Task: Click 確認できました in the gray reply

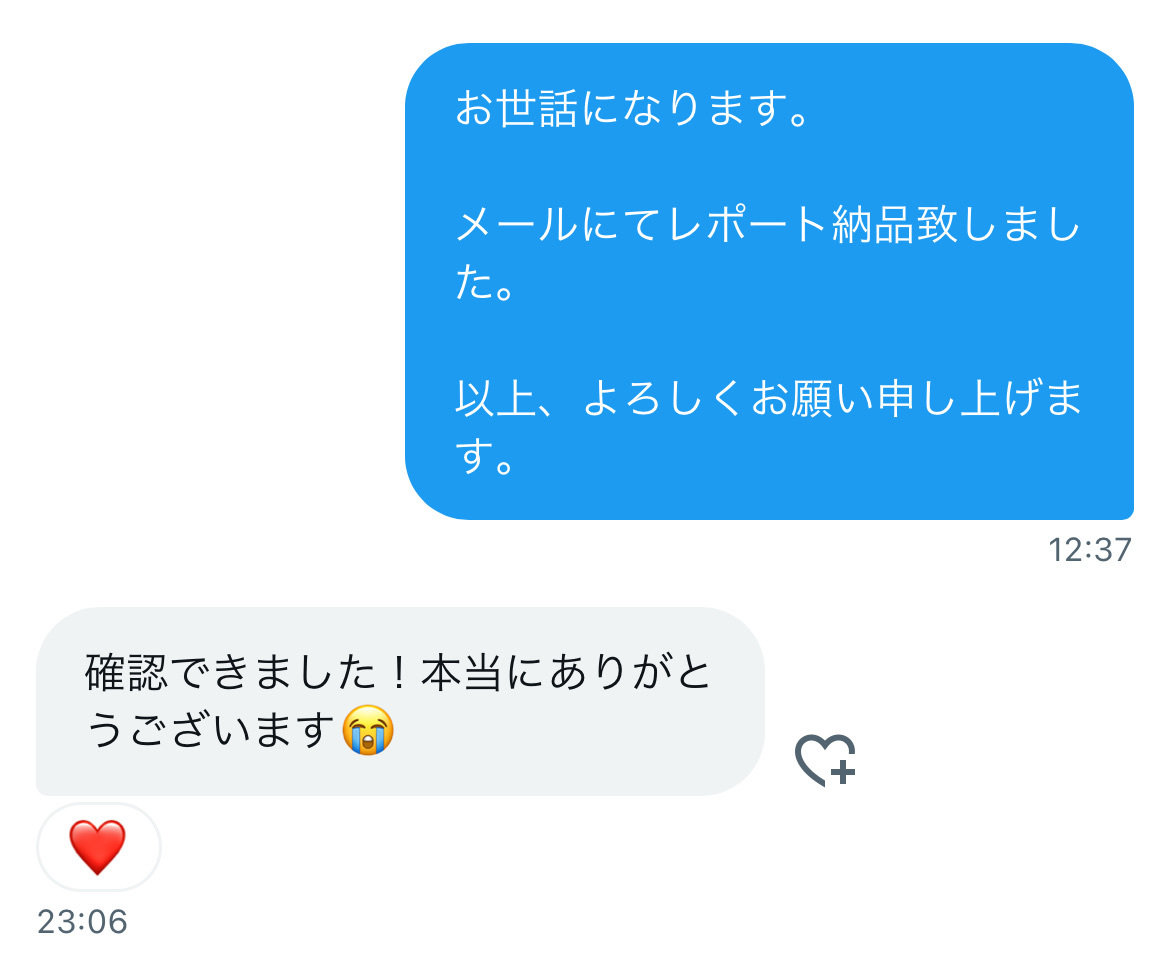Action: [x=231, y=672]
